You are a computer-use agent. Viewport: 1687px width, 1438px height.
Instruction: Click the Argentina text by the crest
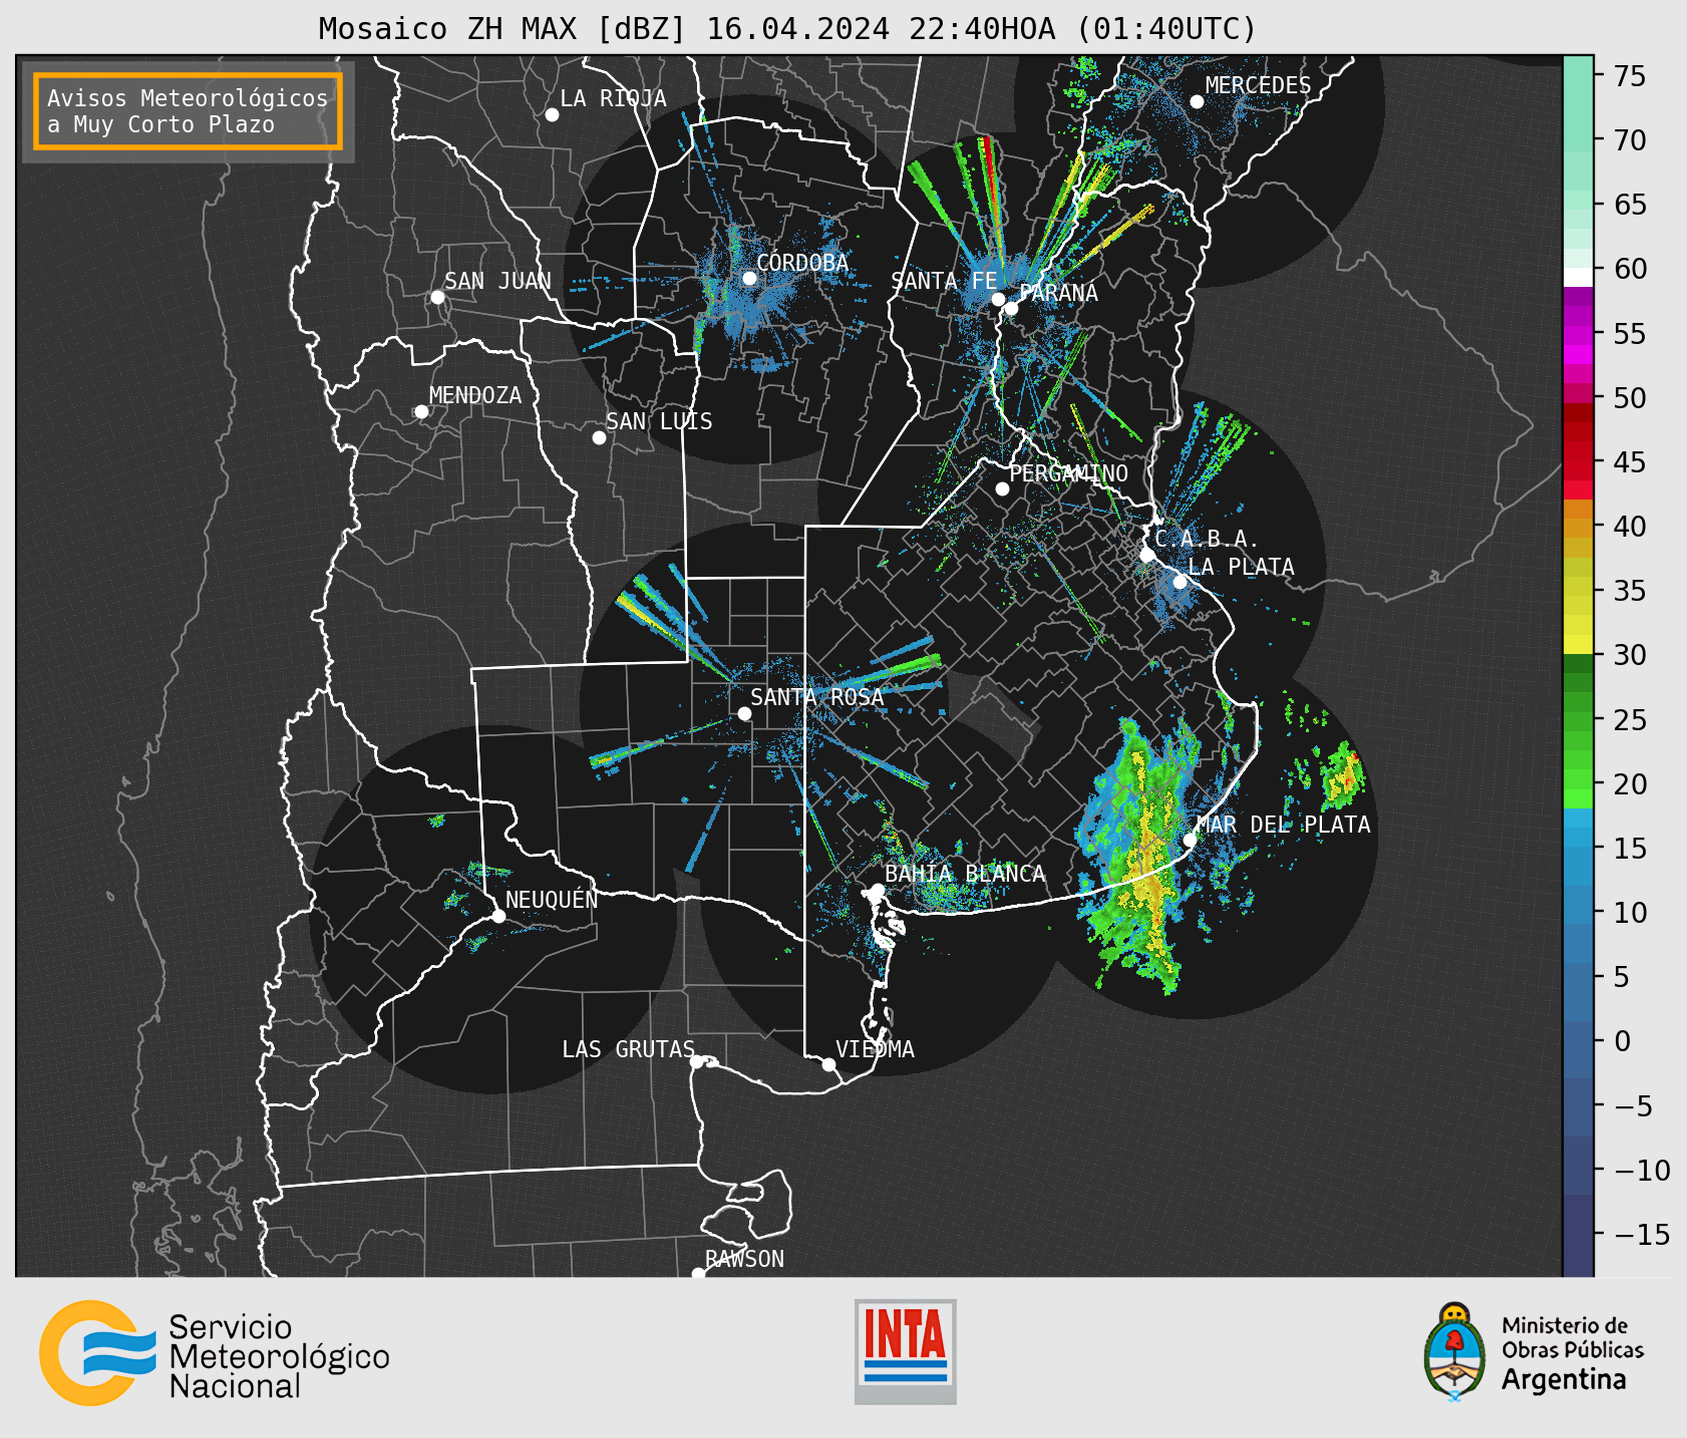[1564, 1381]
